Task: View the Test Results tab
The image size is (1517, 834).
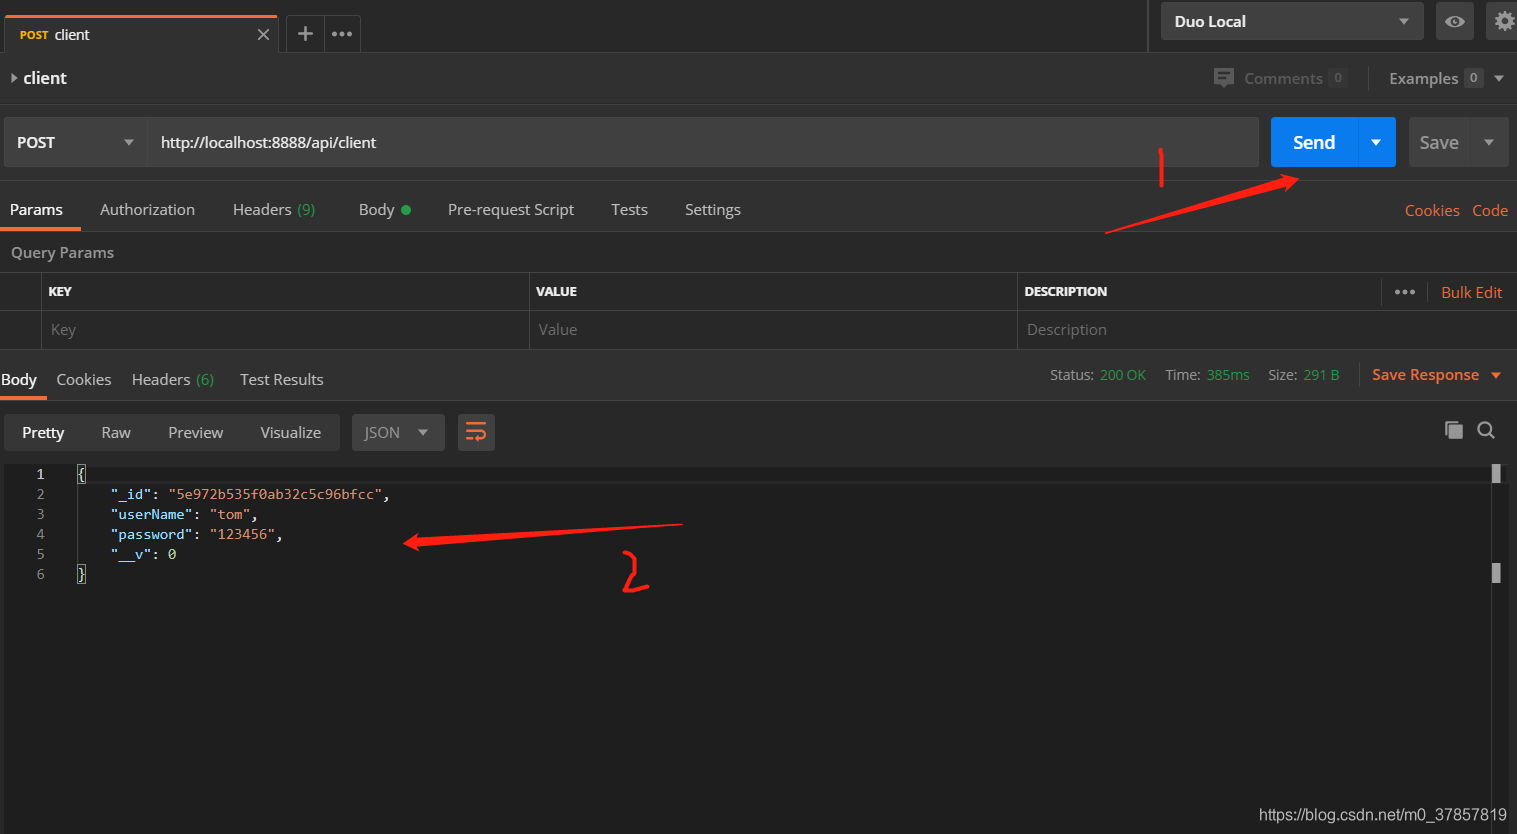Action: pyautogui.click(x=282, y=379)
